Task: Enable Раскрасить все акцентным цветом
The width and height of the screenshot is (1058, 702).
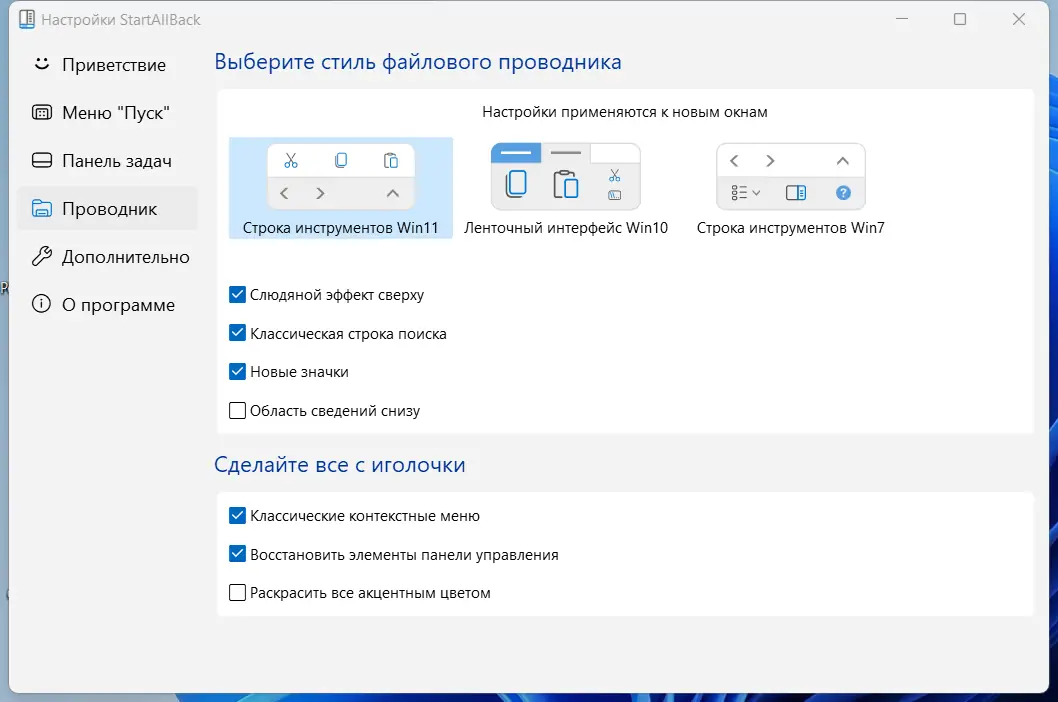Action: click(237, 592)
